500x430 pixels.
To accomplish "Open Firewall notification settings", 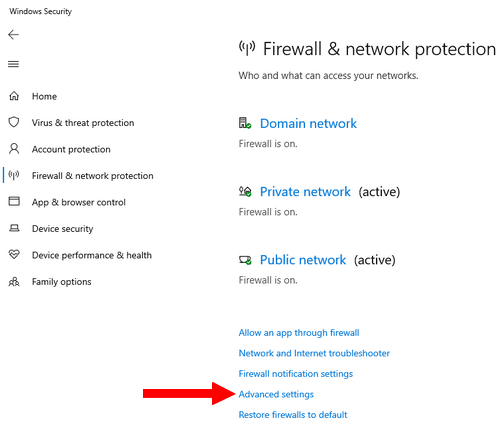I will 296,374.
